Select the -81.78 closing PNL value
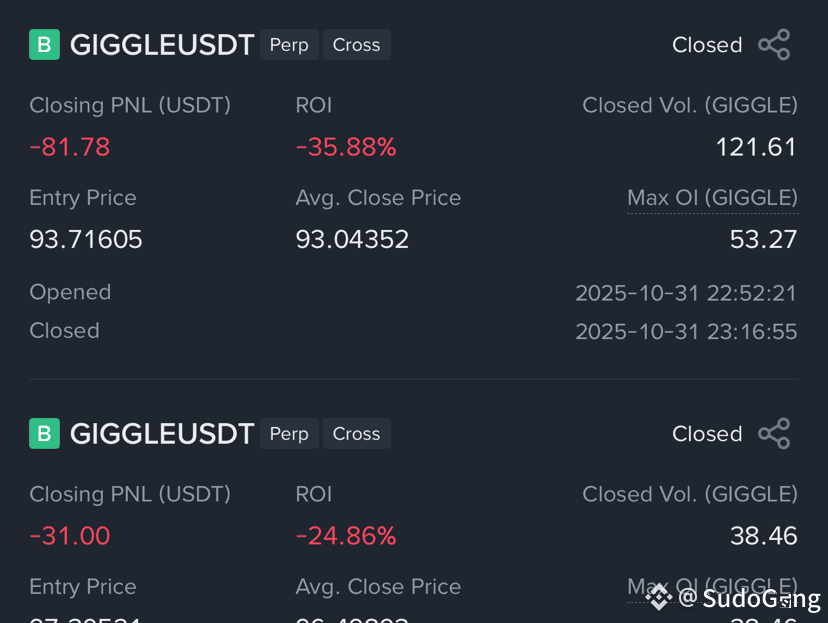 pyautogui.click(x=70, y=147)
